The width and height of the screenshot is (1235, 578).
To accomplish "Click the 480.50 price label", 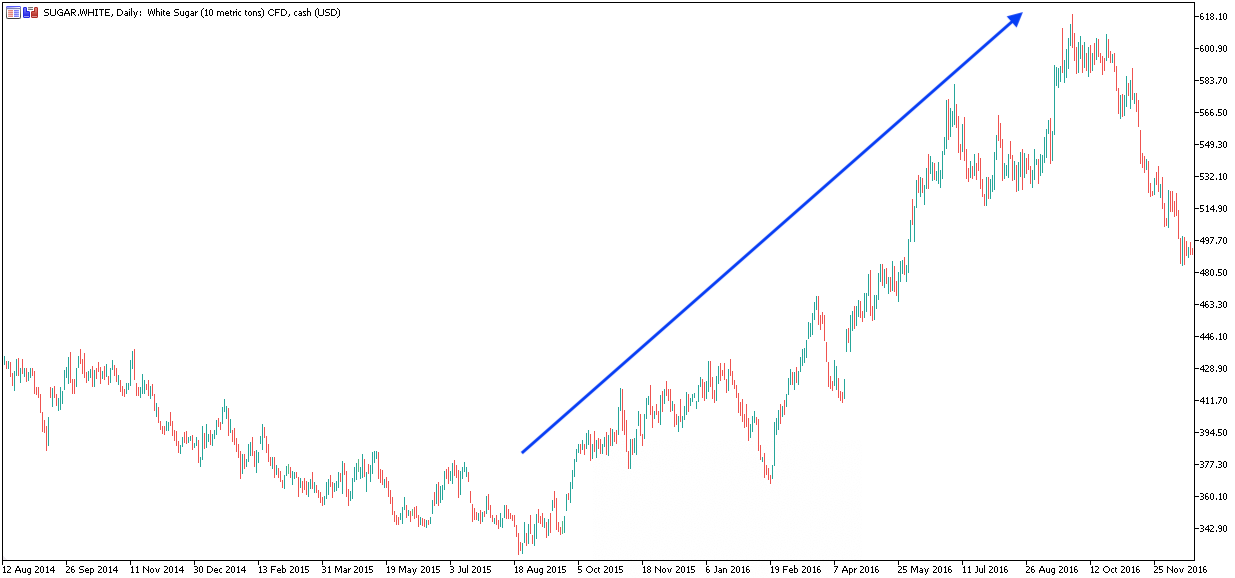I will [x=1213, y=273].
